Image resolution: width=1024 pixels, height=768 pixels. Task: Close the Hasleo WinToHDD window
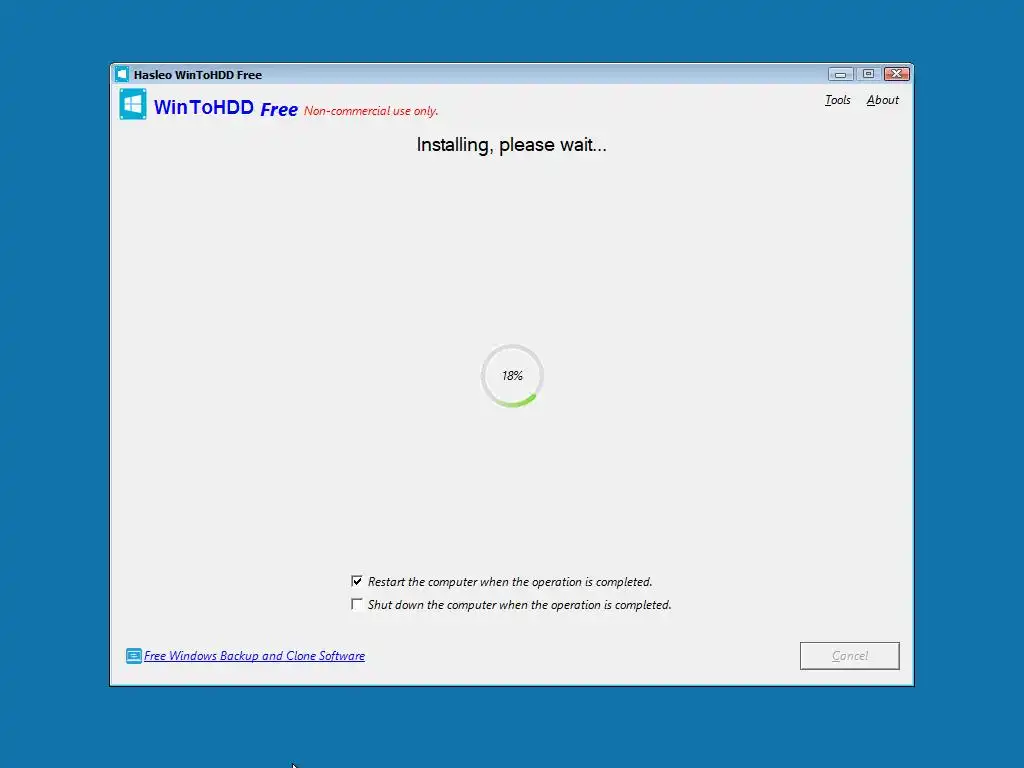point(897,74)
